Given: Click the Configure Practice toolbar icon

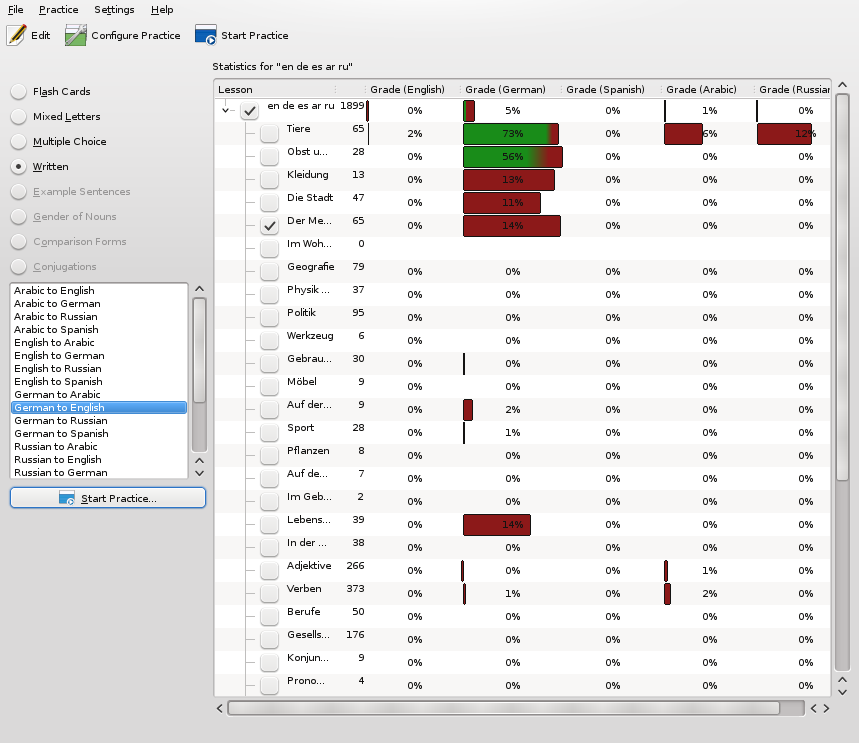Looking at the screenshot, I should (x=76, y=35).
